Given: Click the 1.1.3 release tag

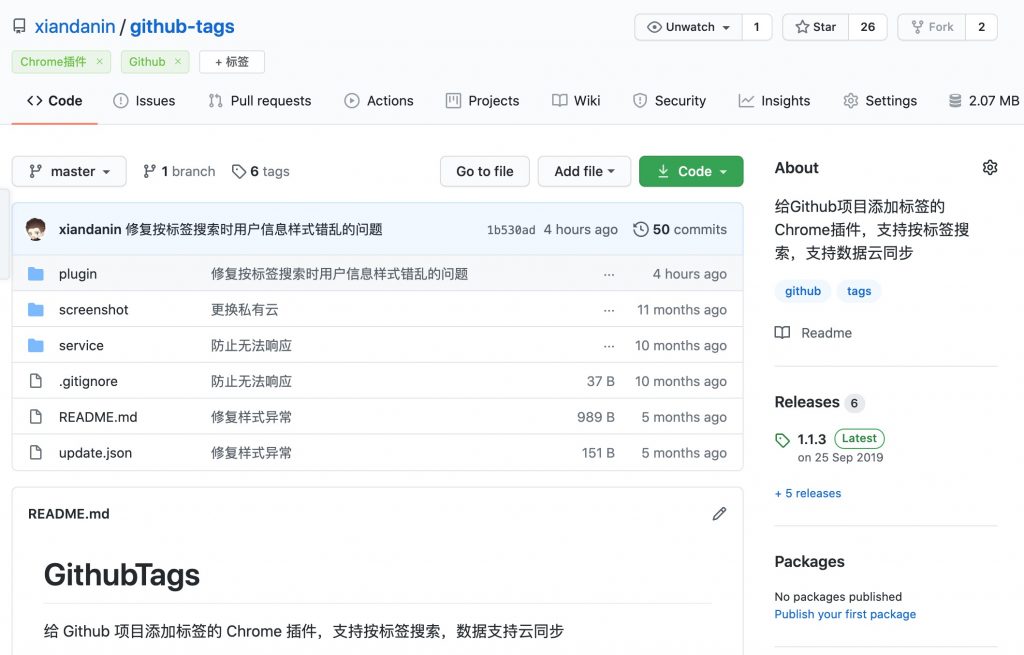Looking at the screenshot, I should click(811, 439).
